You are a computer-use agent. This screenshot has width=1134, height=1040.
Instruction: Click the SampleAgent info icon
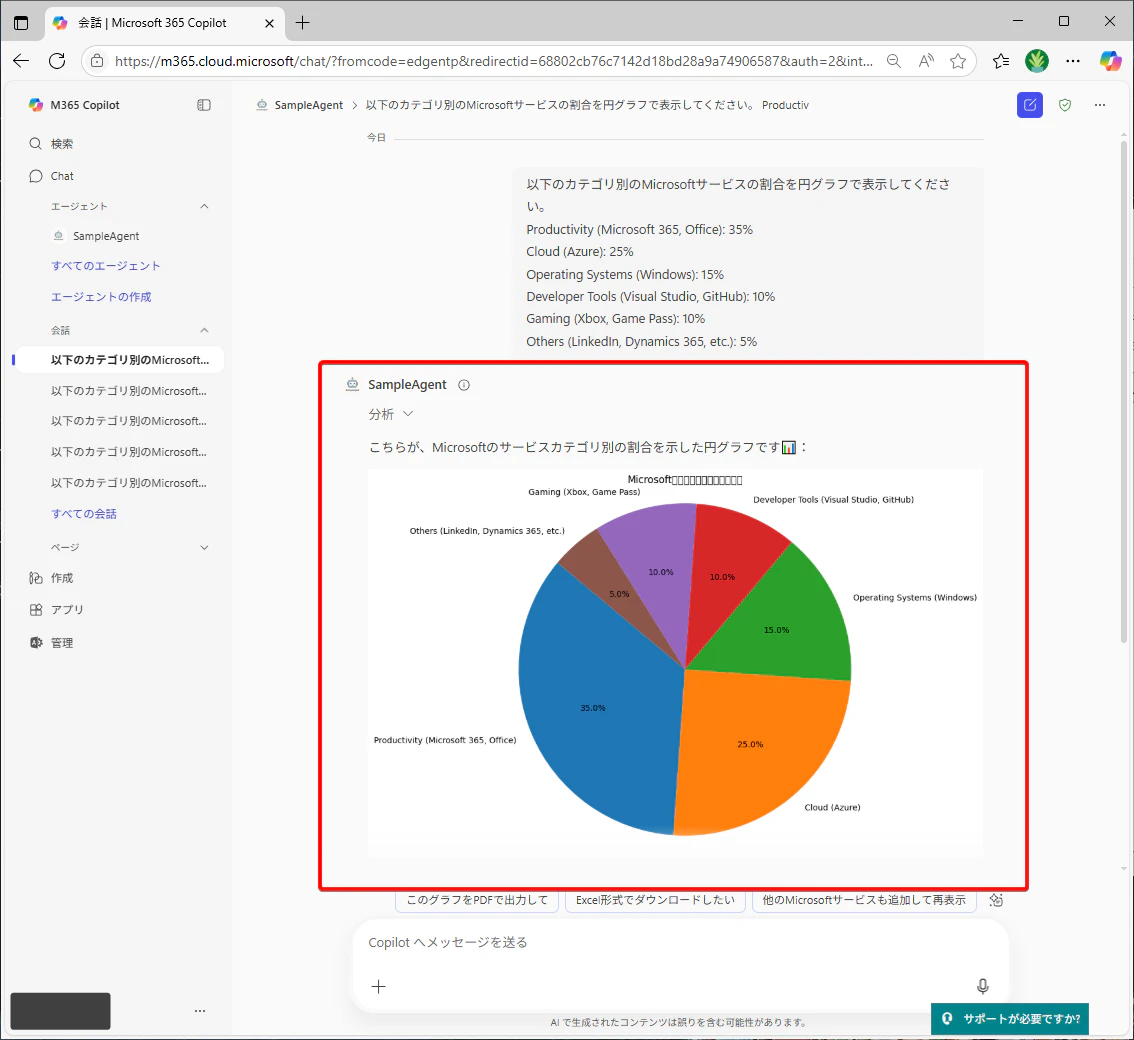coord(464,385)
